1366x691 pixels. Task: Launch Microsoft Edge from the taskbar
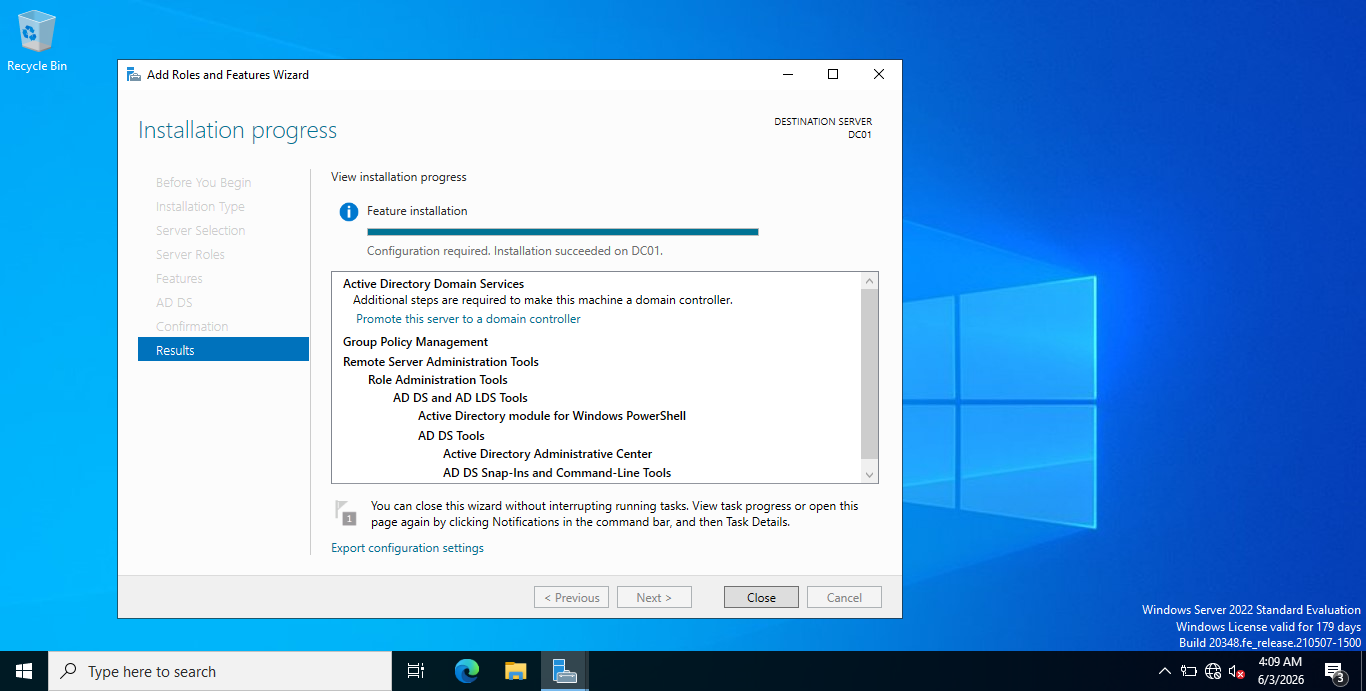point(467,671)
